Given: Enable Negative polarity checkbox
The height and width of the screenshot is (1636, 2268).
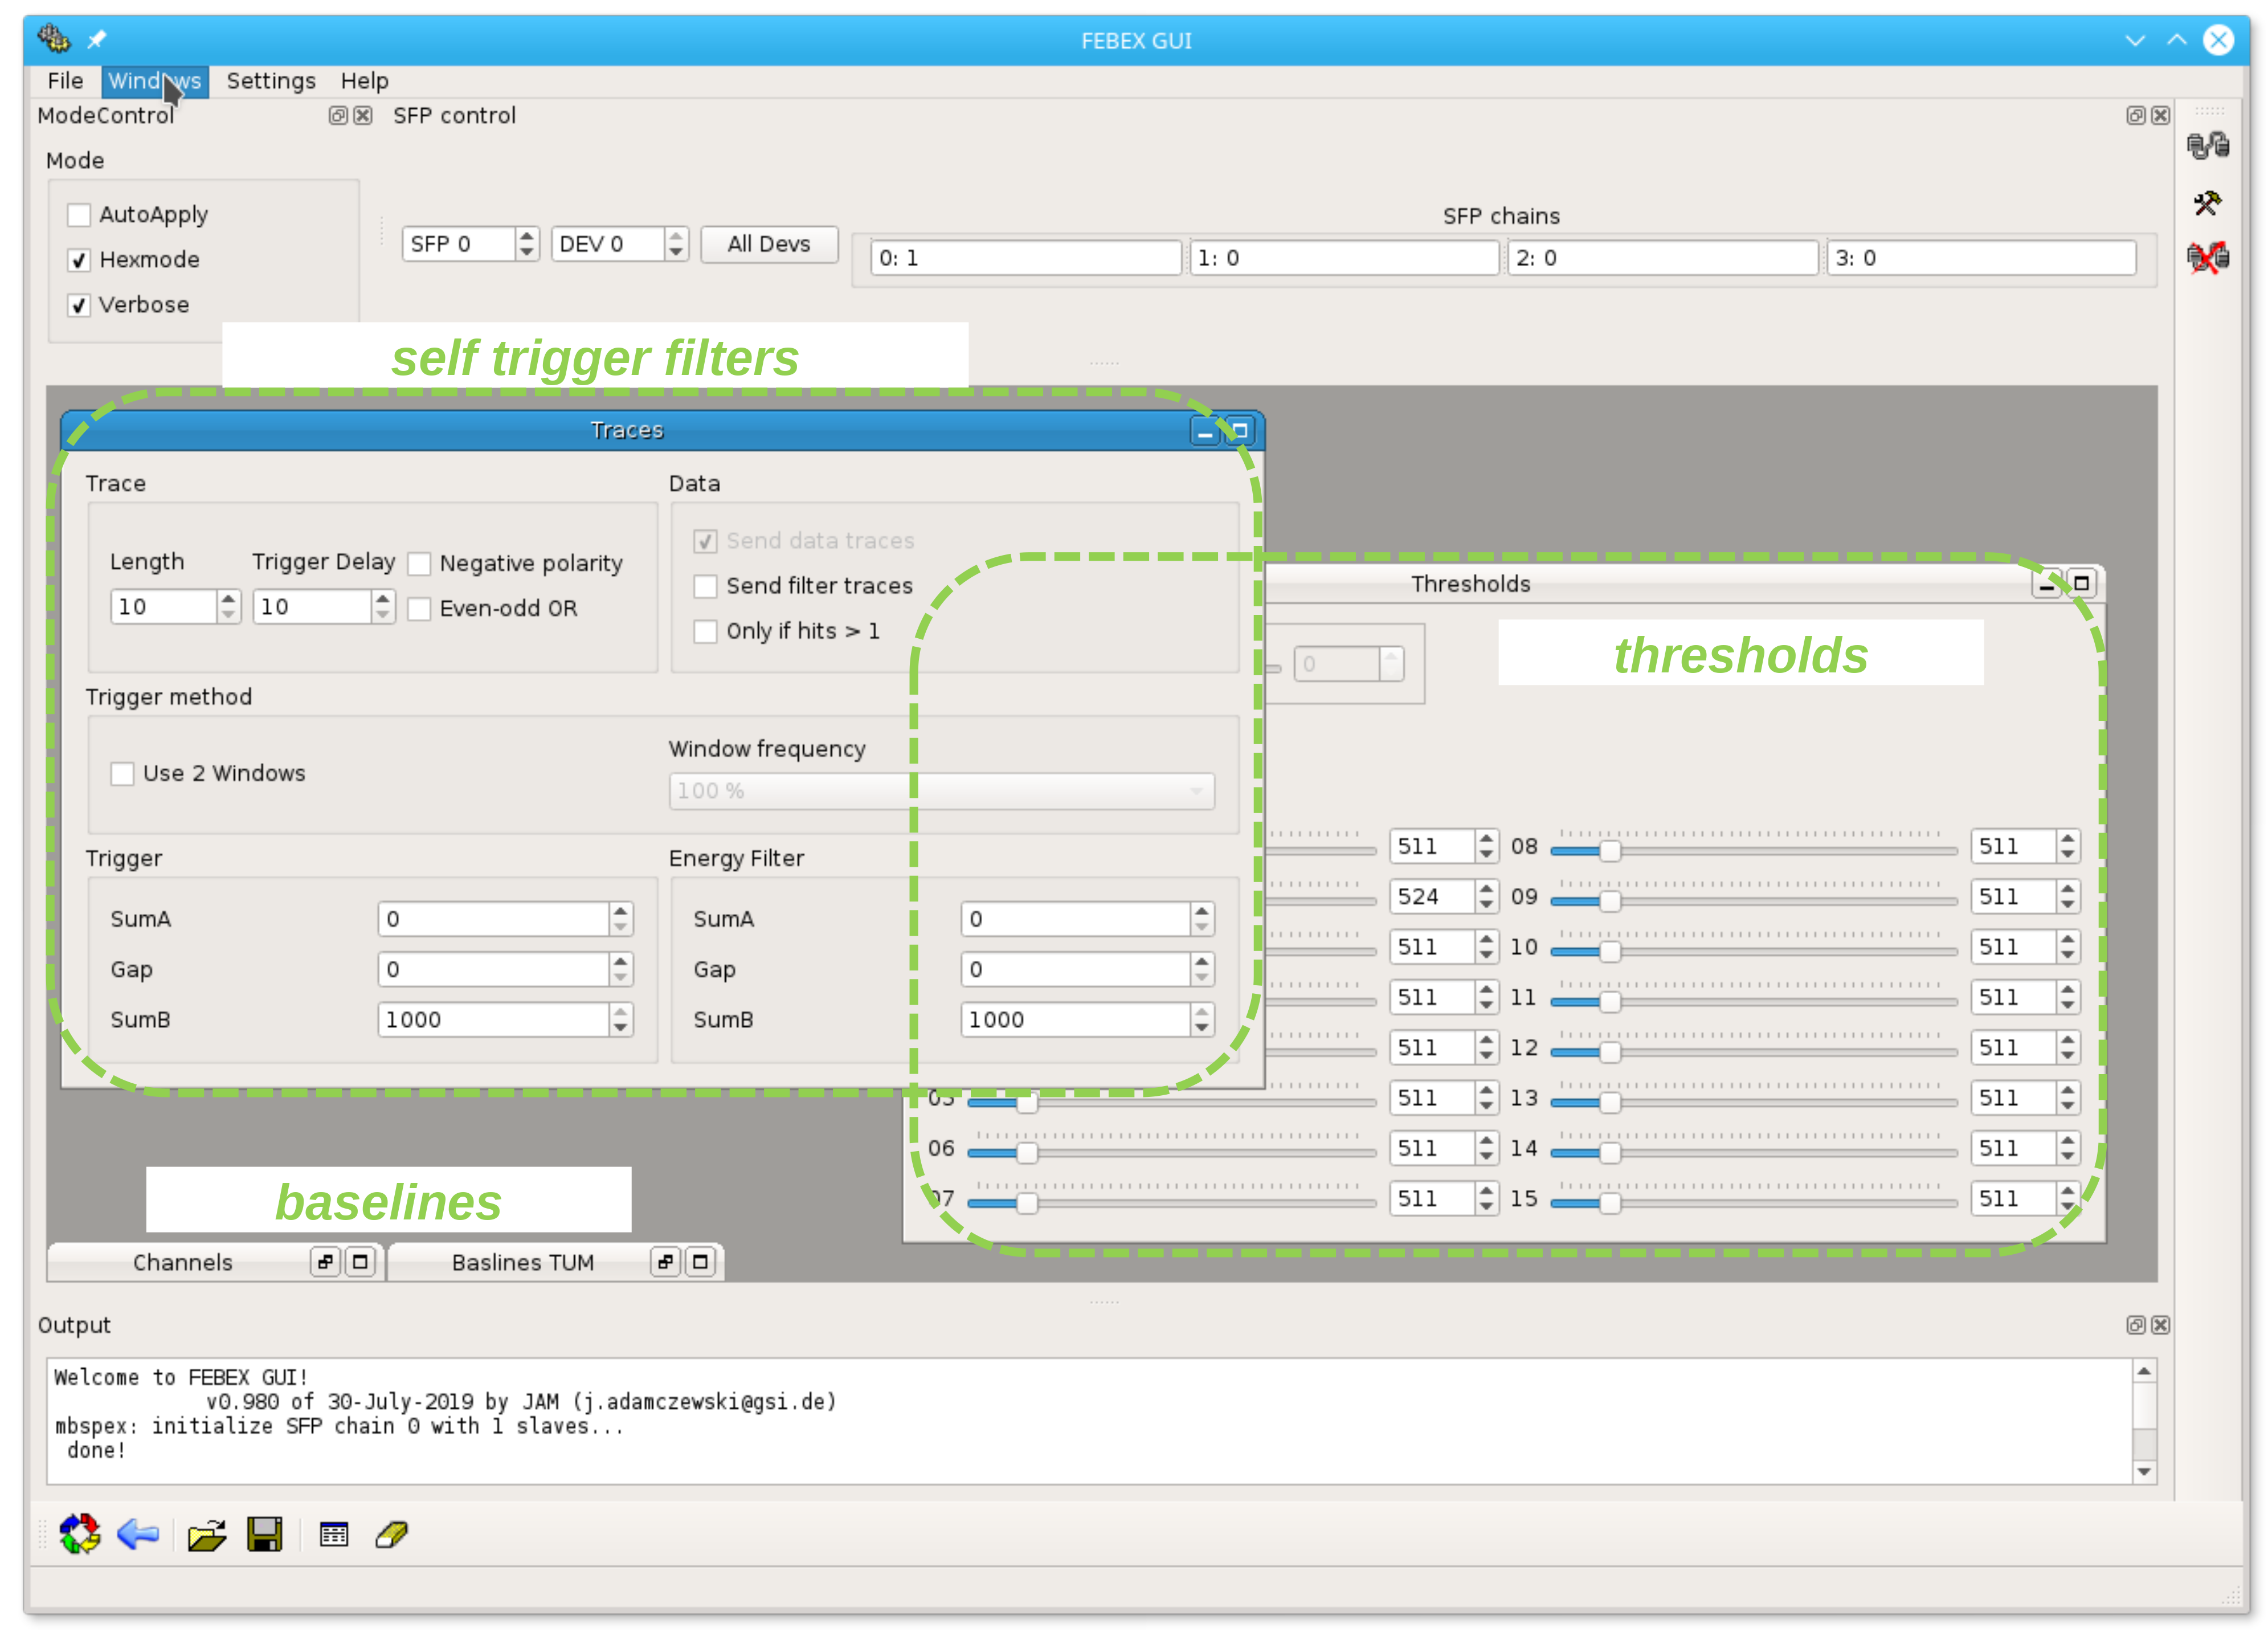Looking at the screenshot, I should (420, 564).
